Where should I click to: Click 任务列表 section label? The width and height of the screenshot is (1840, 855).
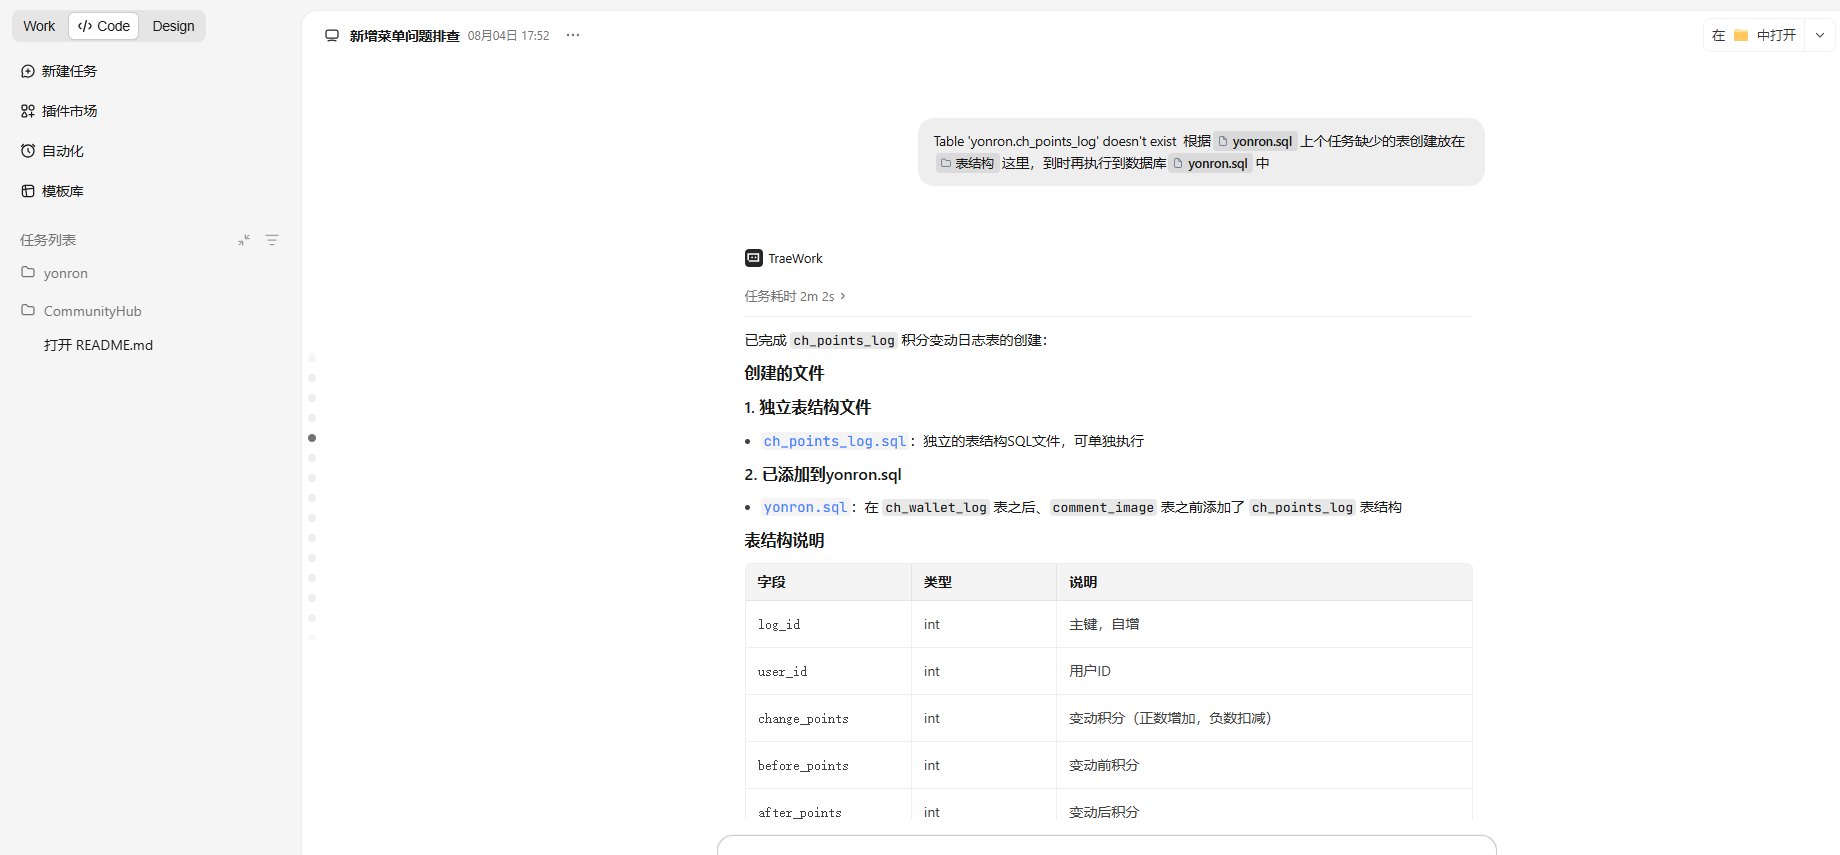[x=48, y=240]
